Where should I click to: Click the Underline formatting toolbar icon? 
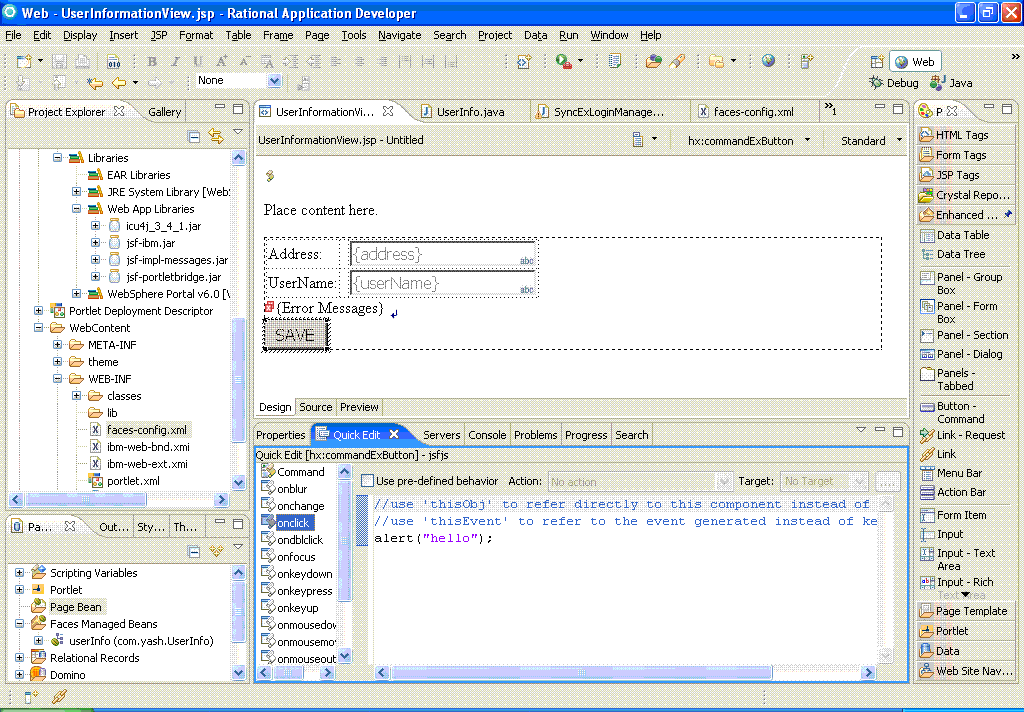(x=198, y=61)
